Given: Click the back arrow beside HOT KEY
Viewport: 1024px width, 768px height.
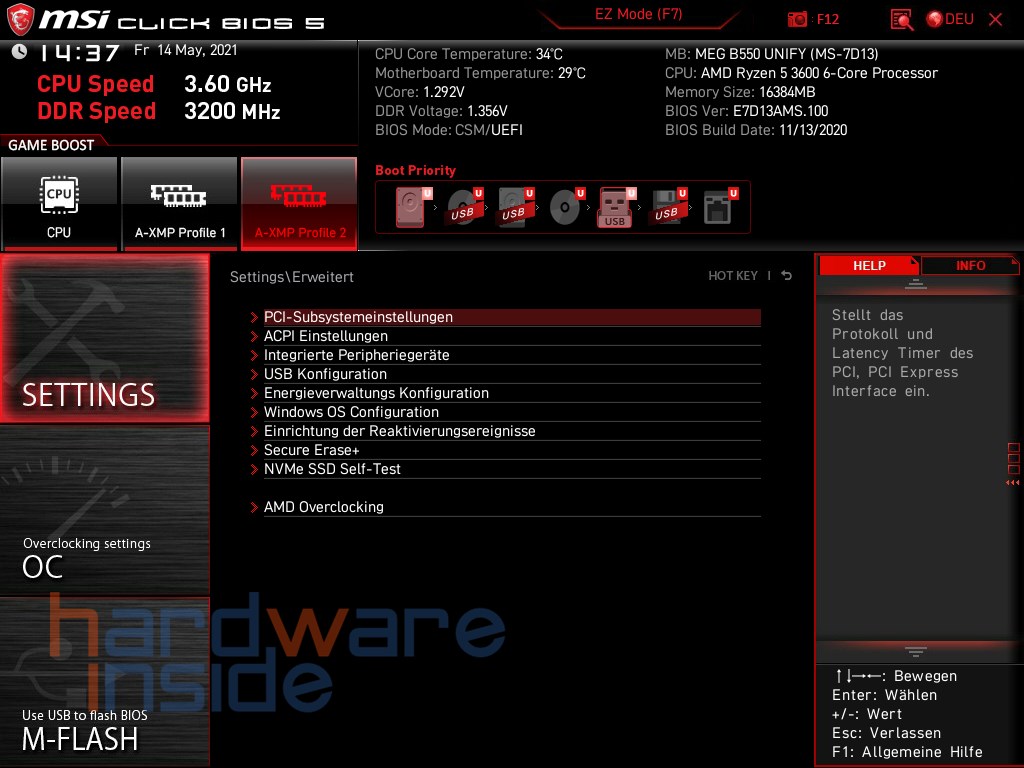Looking at the screenshot, I should coord(786,275).
